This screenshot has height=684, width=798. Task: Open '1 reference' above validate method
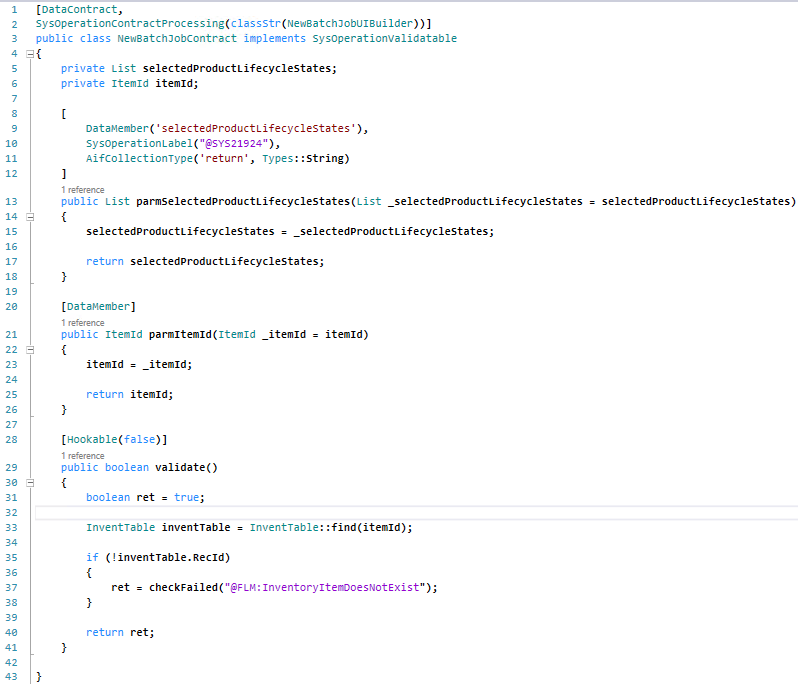pyautogui.click(x=82, y=455)
